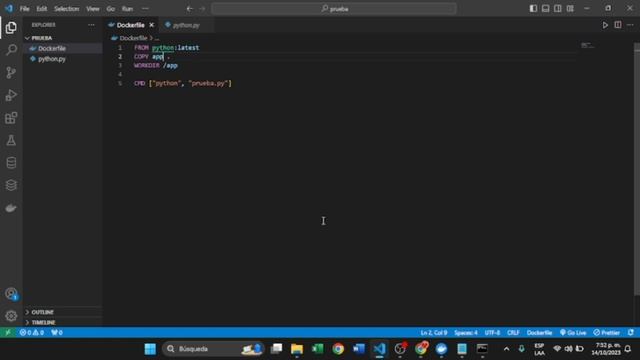Open the Run menu
The width and height of the screenshot is (640, 360).
[127, 9]
